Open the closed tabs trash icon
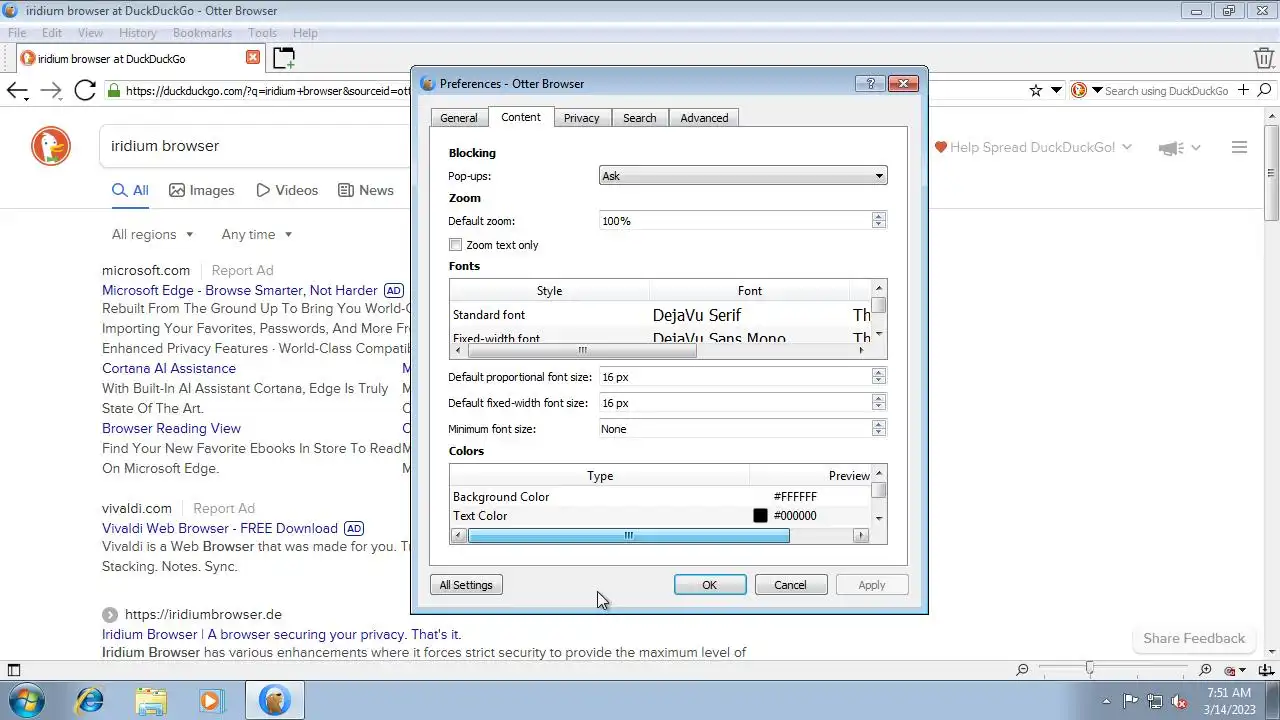This screenshot has width=1280, height=720. click(1264, 58)
